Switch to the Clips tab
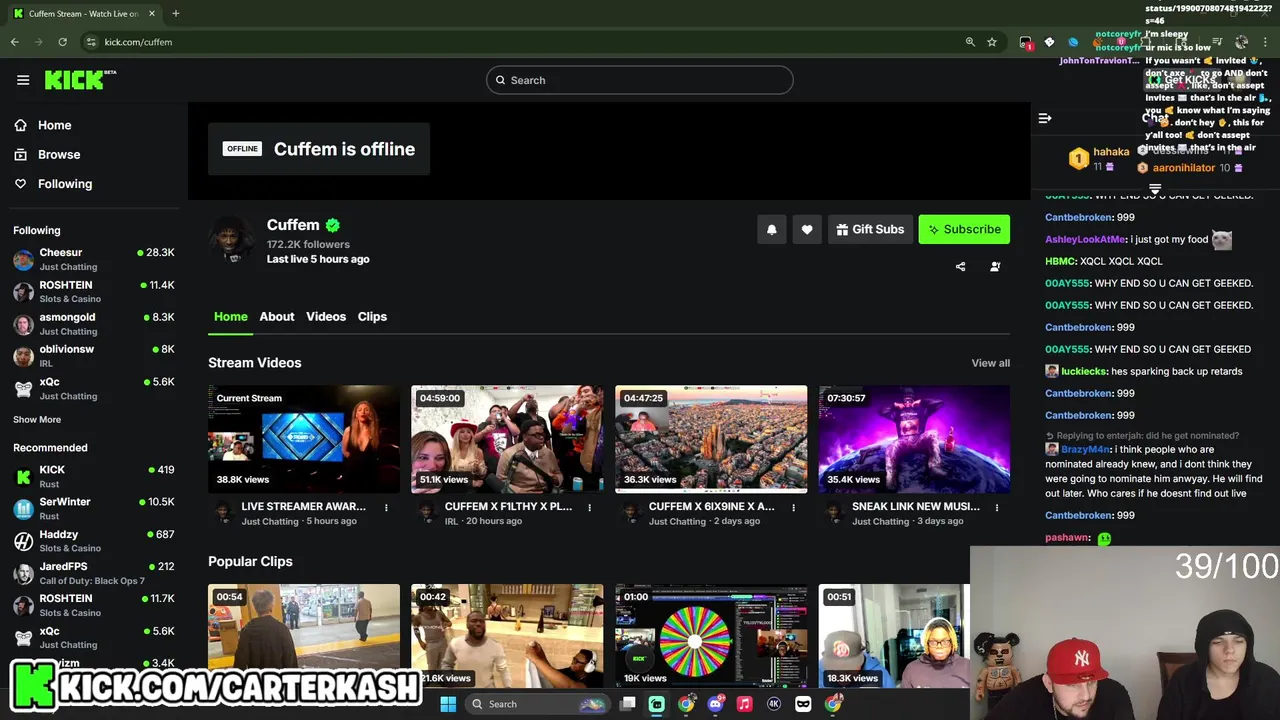This screenshot has height=720, width=1280. (x=372, y=317)
